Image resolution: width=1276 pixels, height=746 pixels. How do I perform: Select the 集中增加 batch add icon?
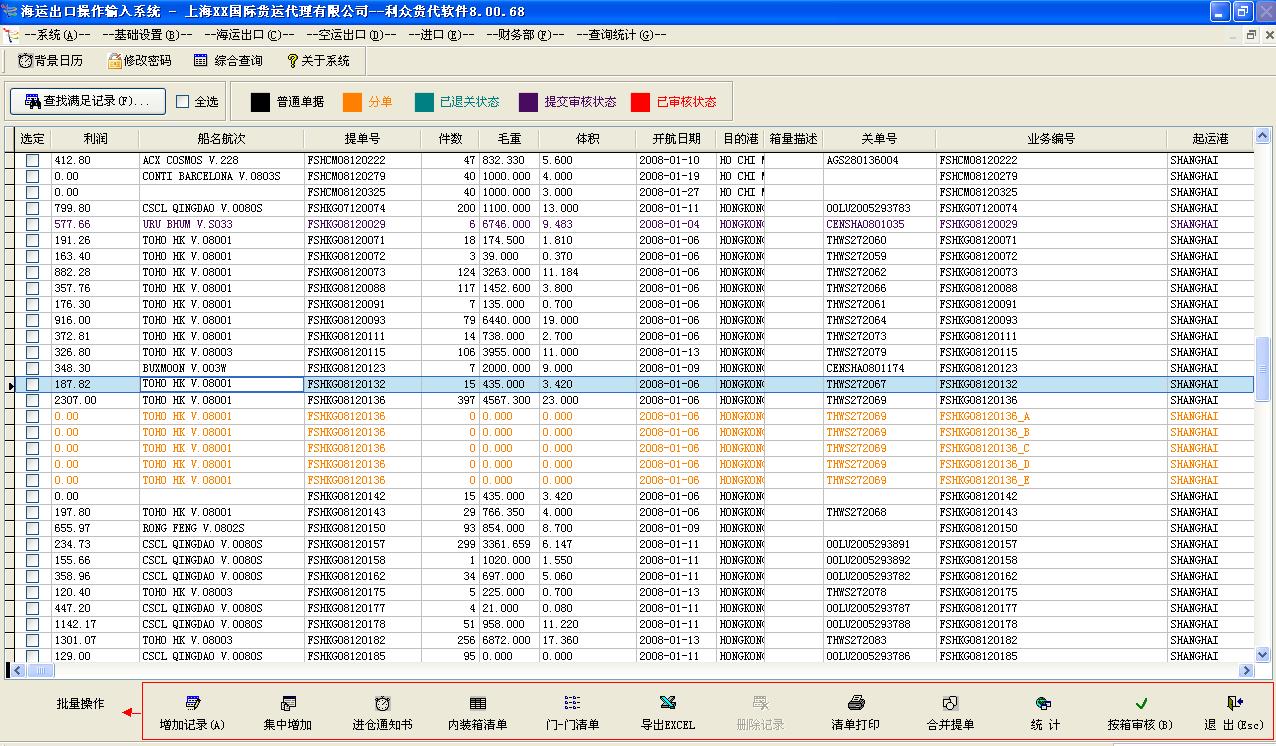288,713
